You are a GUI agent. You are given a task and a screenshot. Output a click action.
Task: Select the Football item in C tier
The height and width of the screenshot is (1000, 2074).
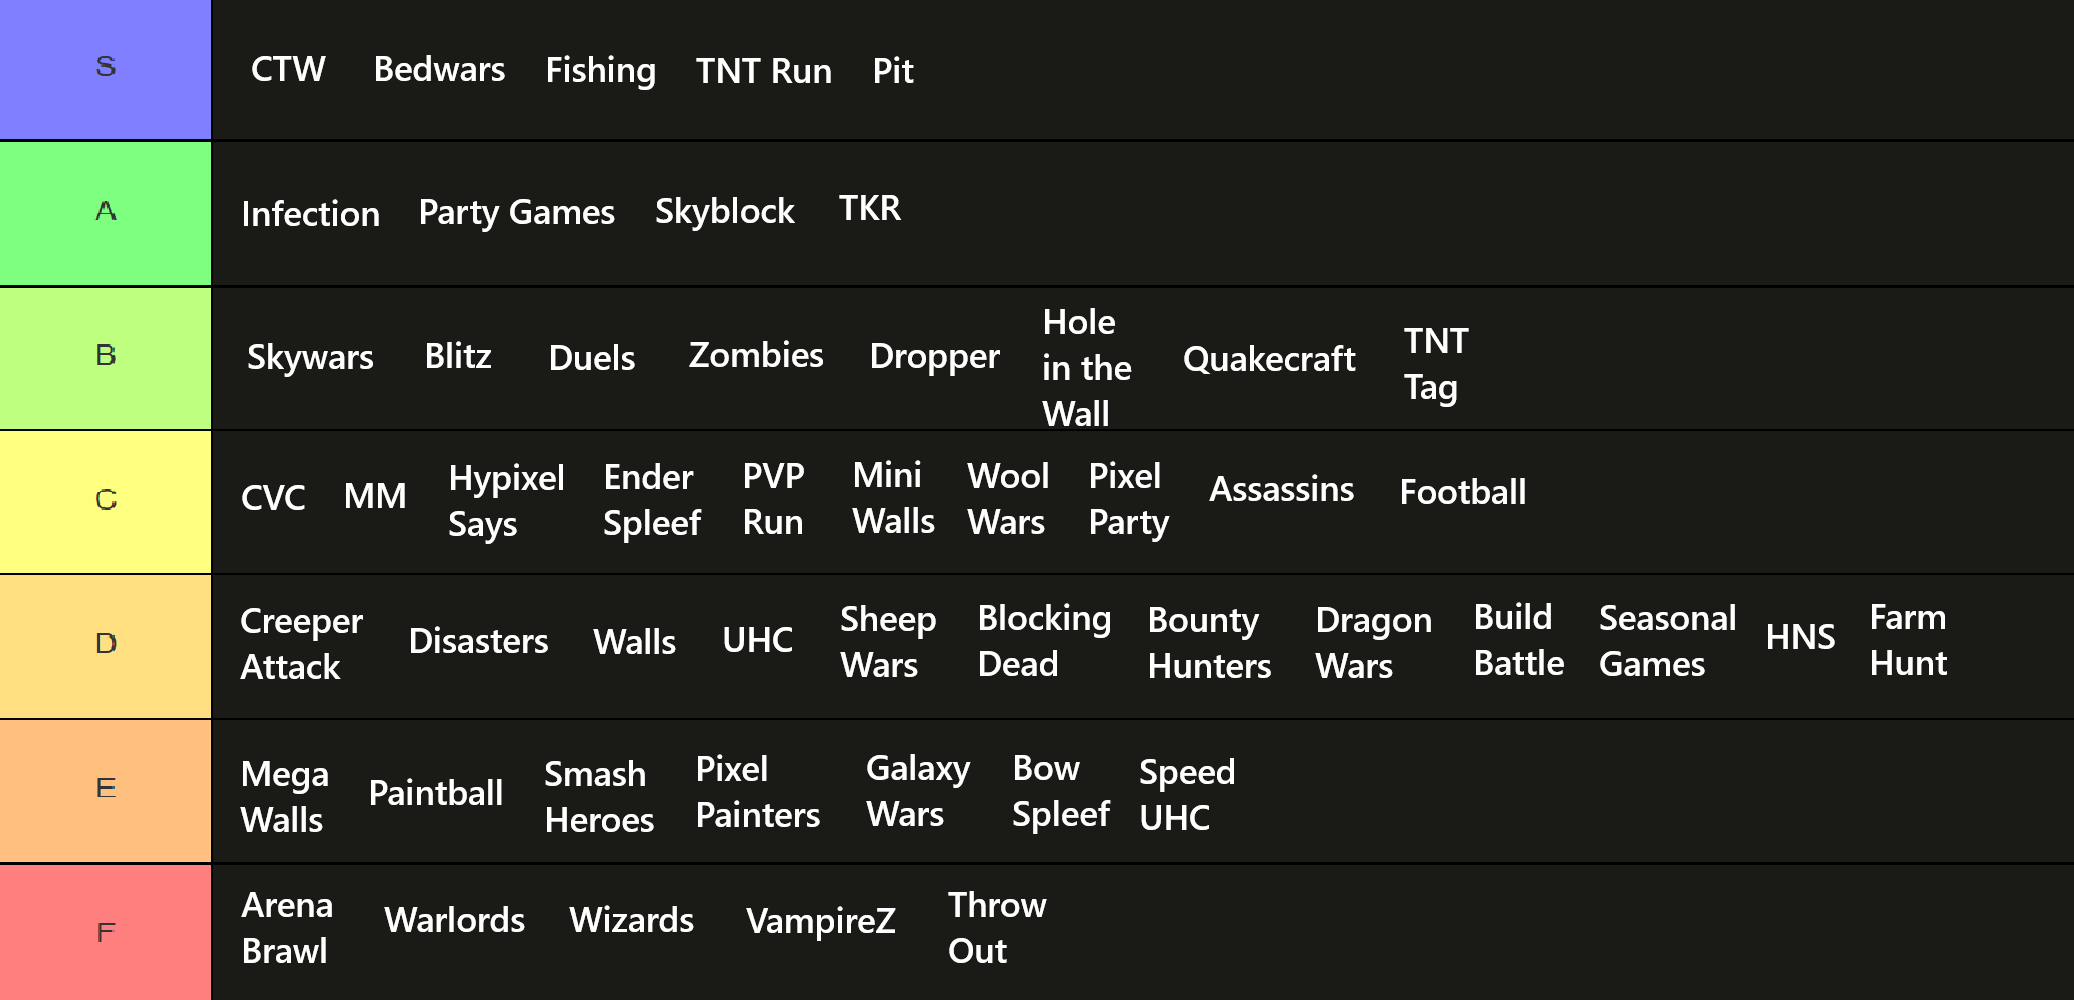coord(1462,492)
